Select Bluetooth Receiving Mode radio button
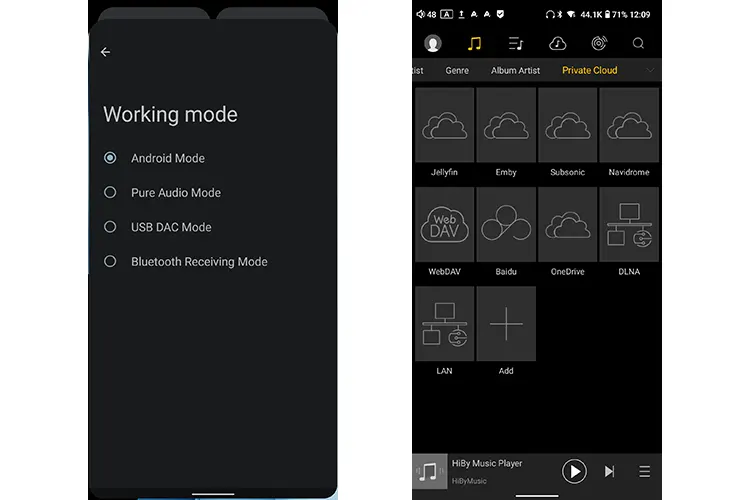Image resolution: width=750 pixels, height=500 pixels. click(x=110, y=261)
